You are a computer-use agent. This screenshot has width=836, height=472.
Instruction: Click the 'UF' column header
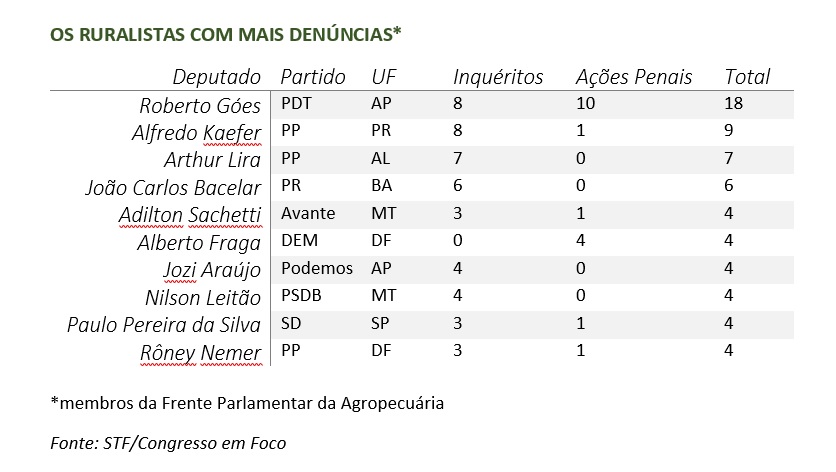click(384, 77)
